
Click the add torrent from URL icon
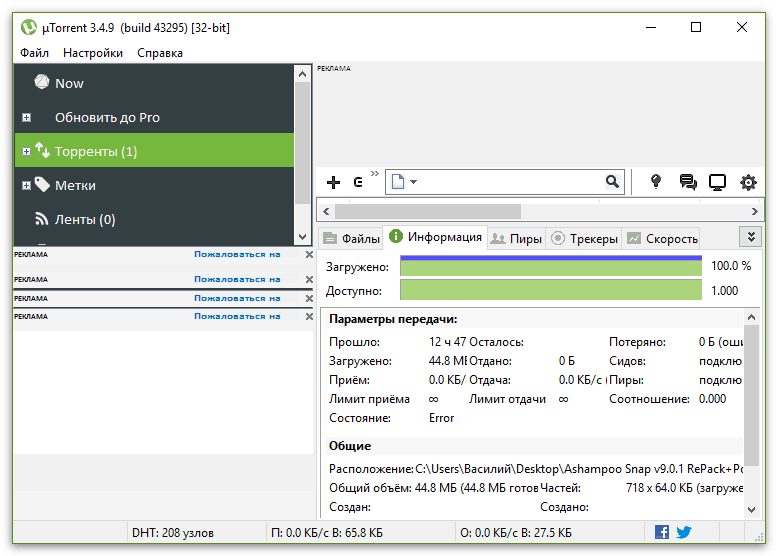(358, 182)
